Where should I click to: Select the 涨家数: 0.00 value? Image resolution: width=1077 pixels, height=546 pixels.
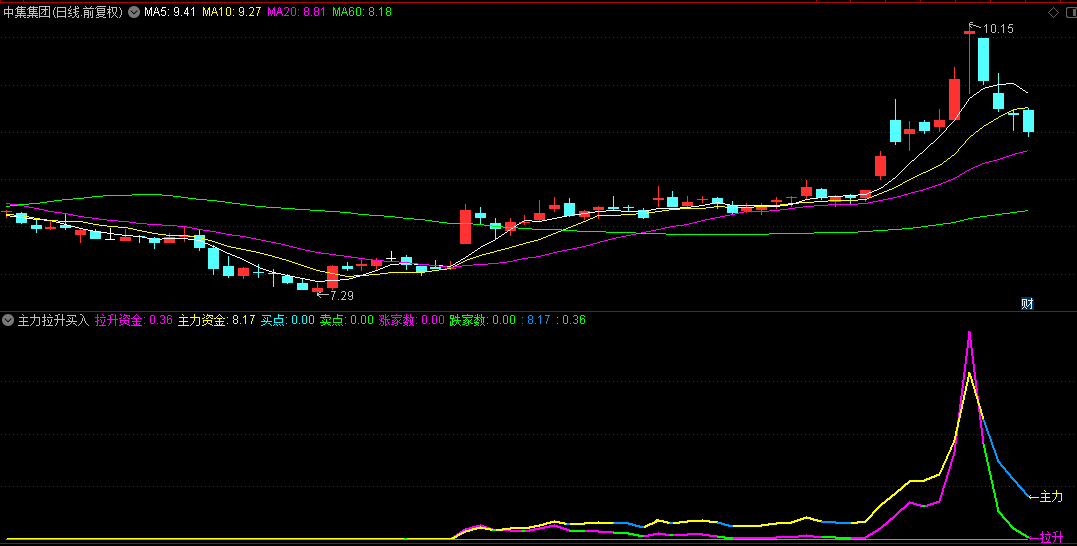(x=412, y=320)
